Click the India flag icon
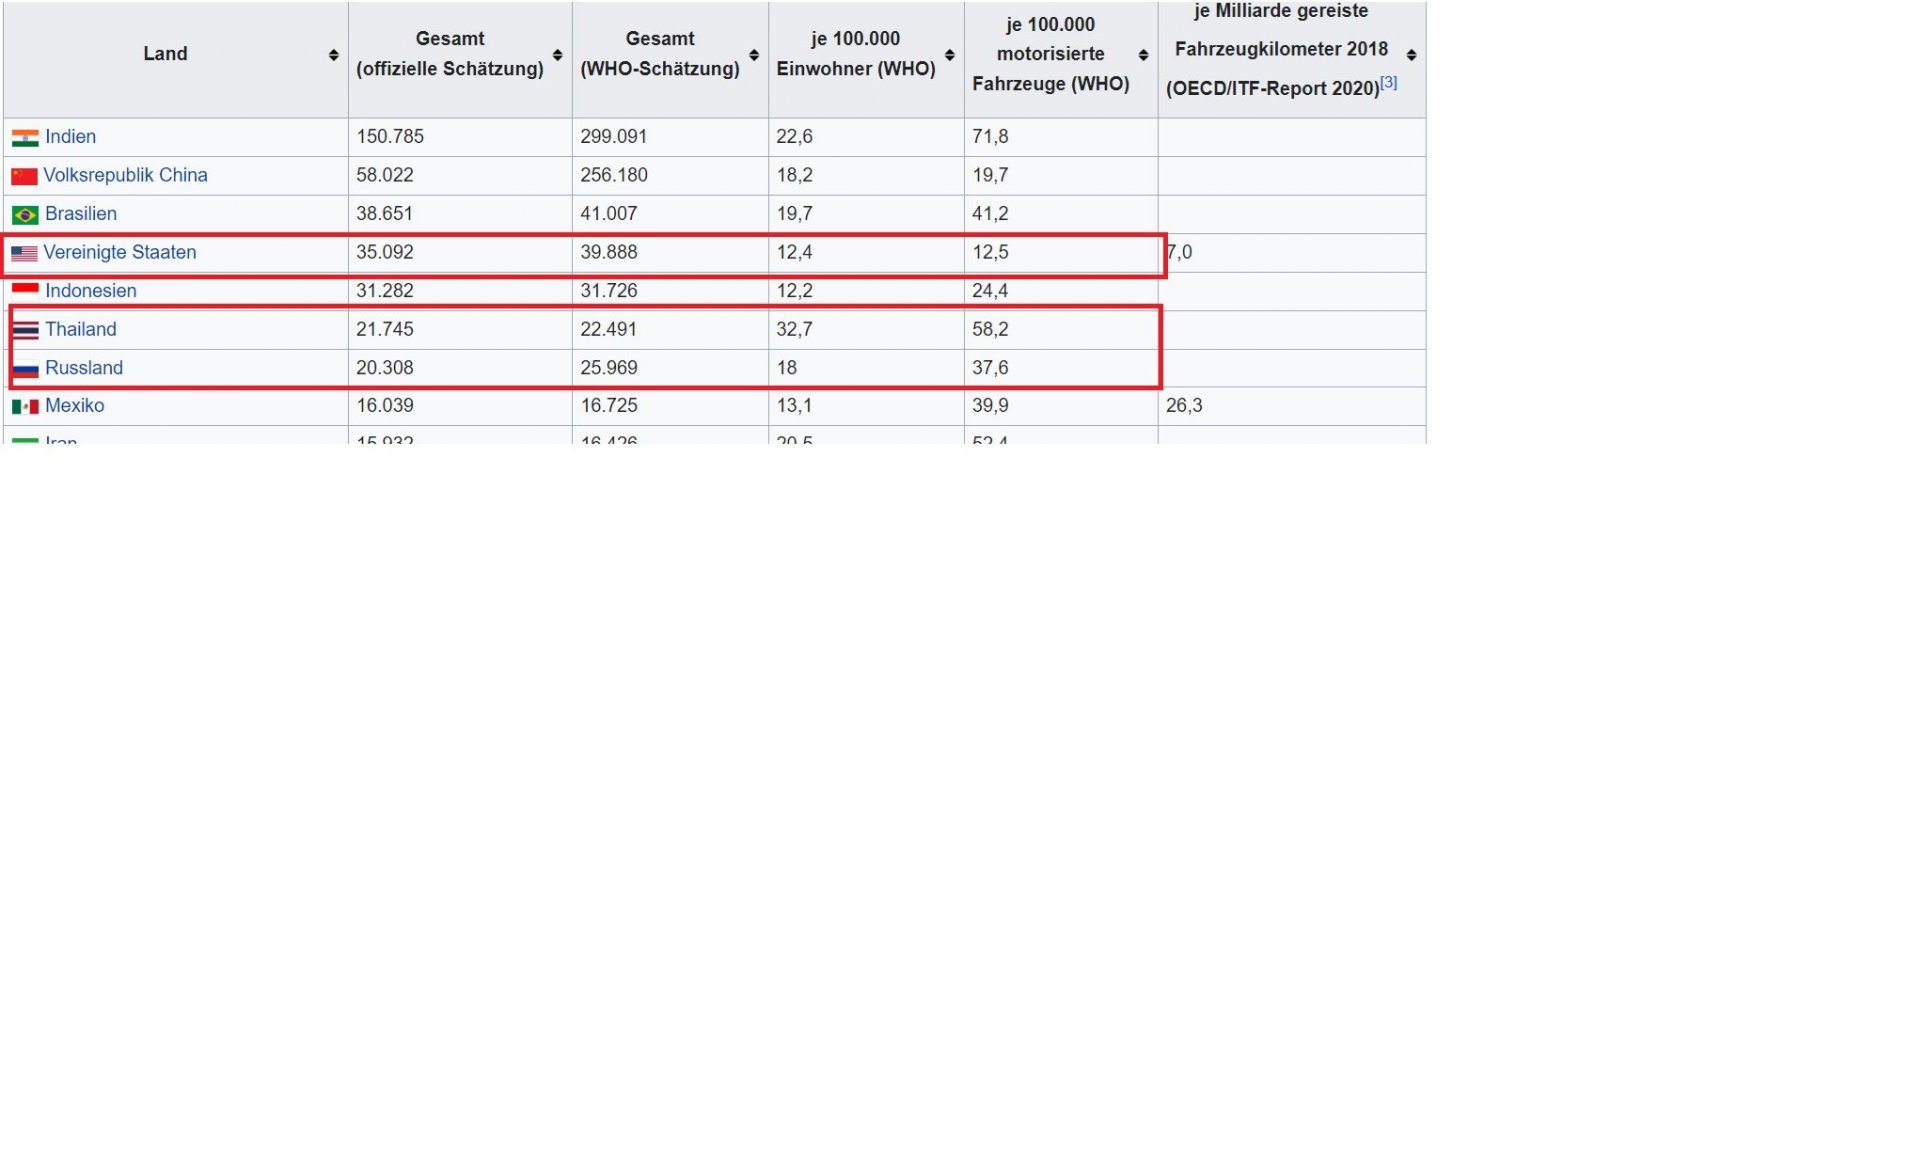 tap(25, 138)
